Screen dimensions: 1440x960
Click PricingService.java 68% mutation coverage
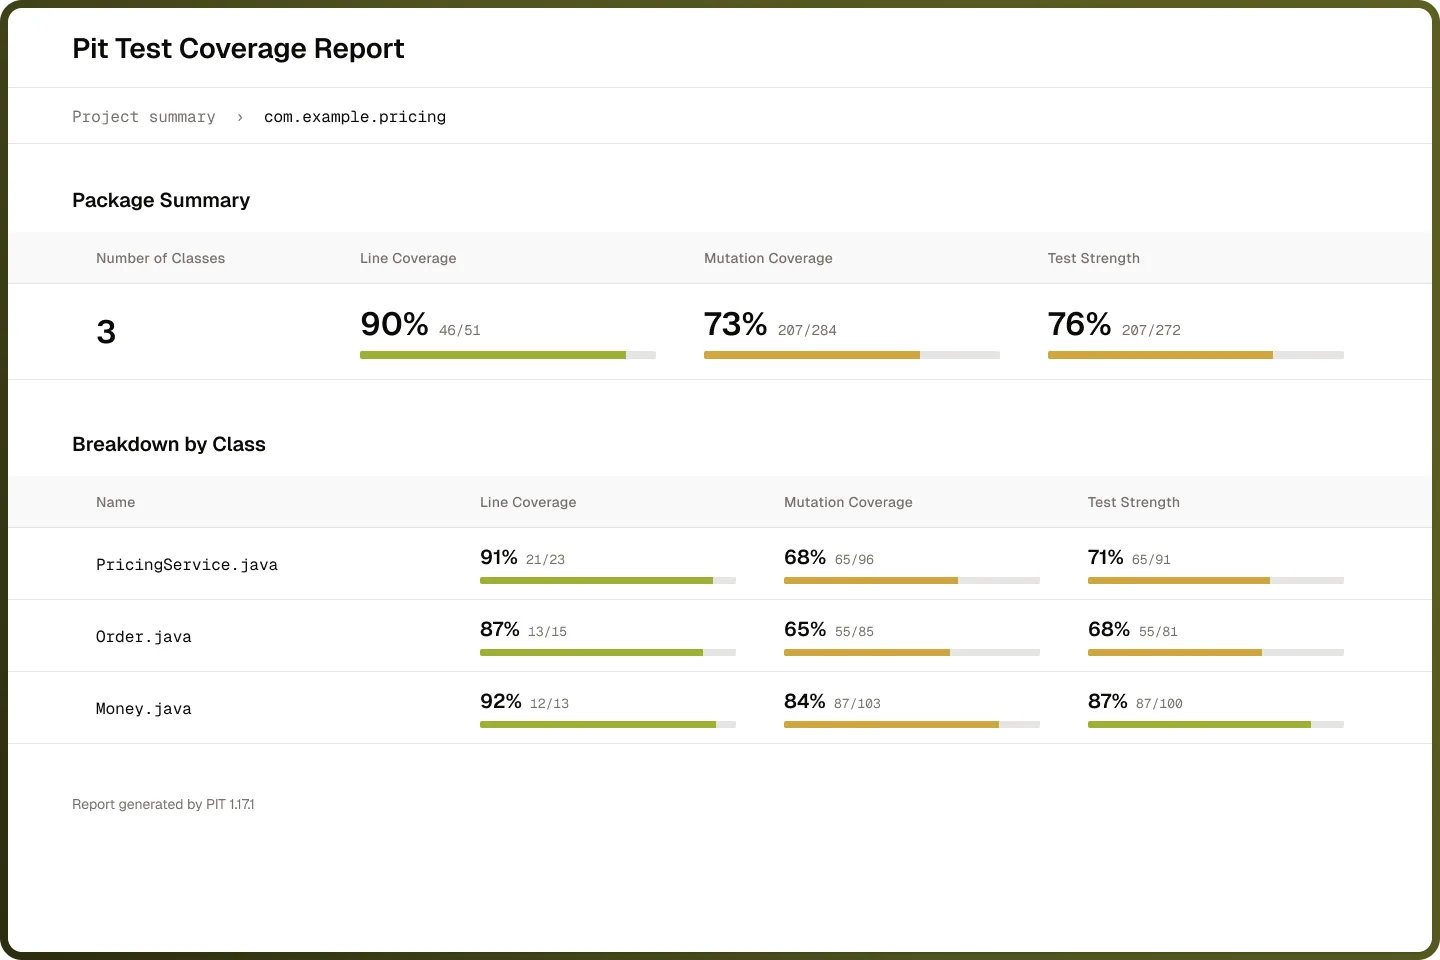(805, 557)
